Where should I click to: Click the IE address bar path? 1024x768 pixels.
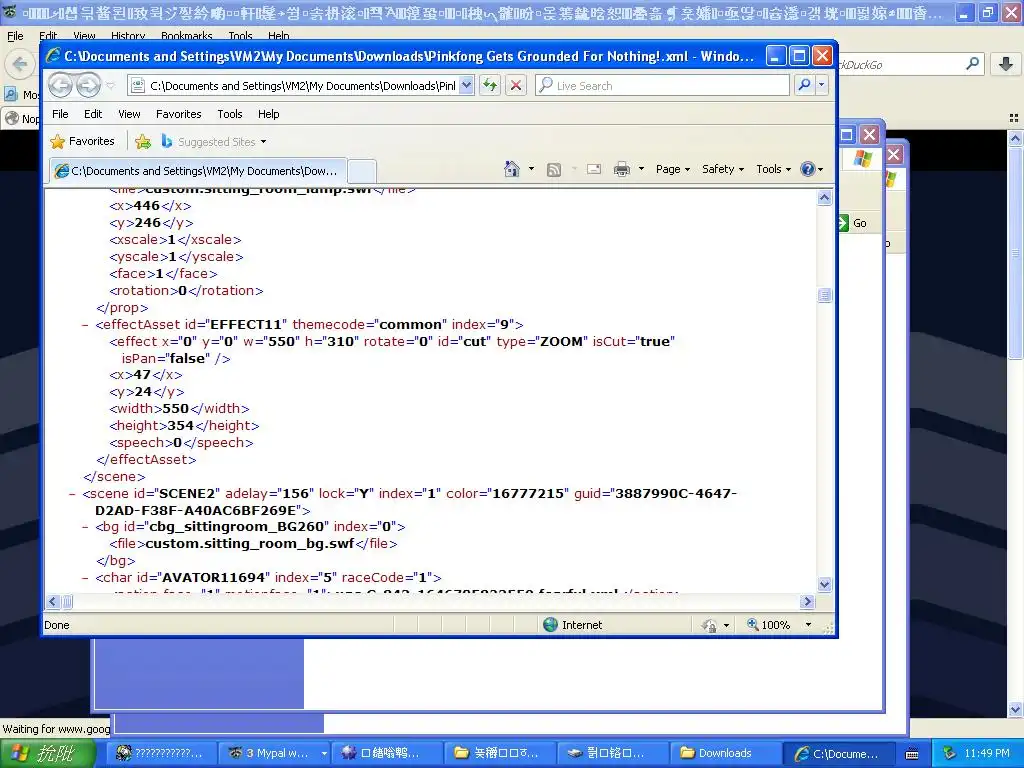click(302, 86)
